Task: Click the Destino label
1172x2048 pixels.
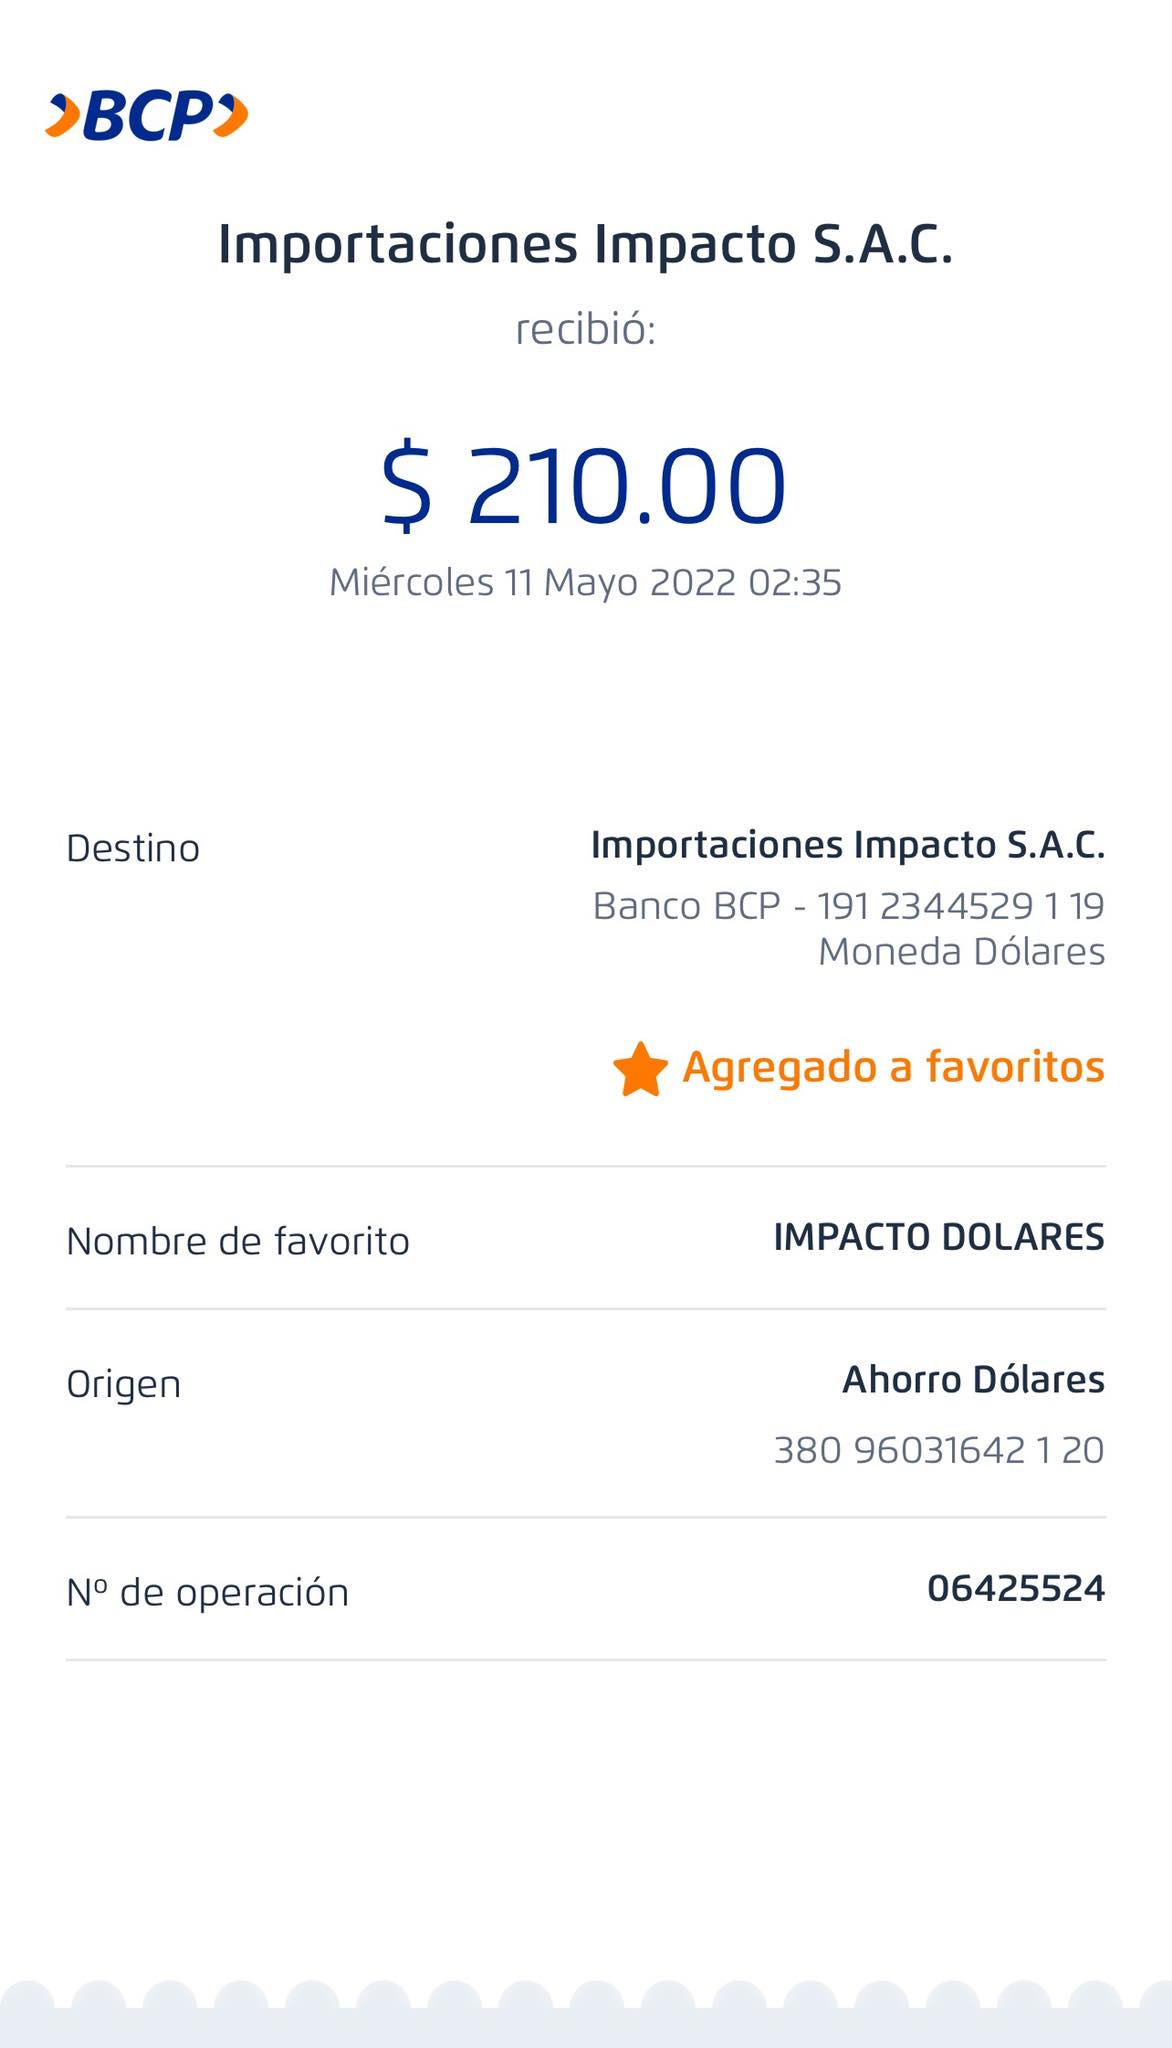Action: pyautogui.click(x=133, y=848)
